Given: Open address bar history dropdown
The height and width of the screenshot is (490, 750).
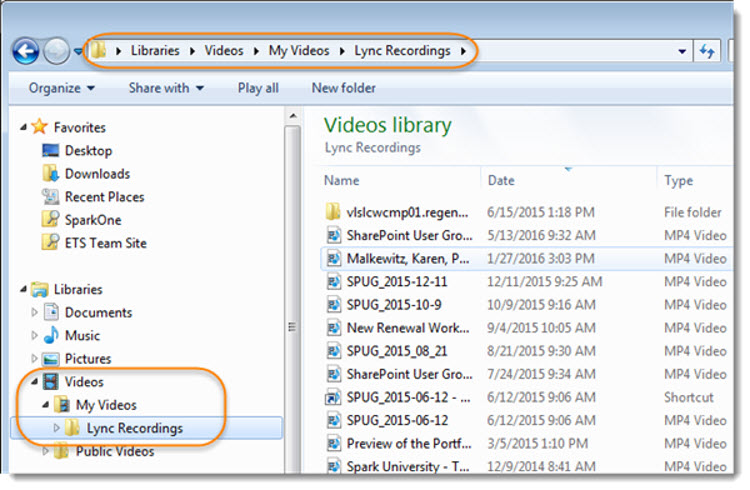Looking at the screenshot, I should click(x=682, y=51).
